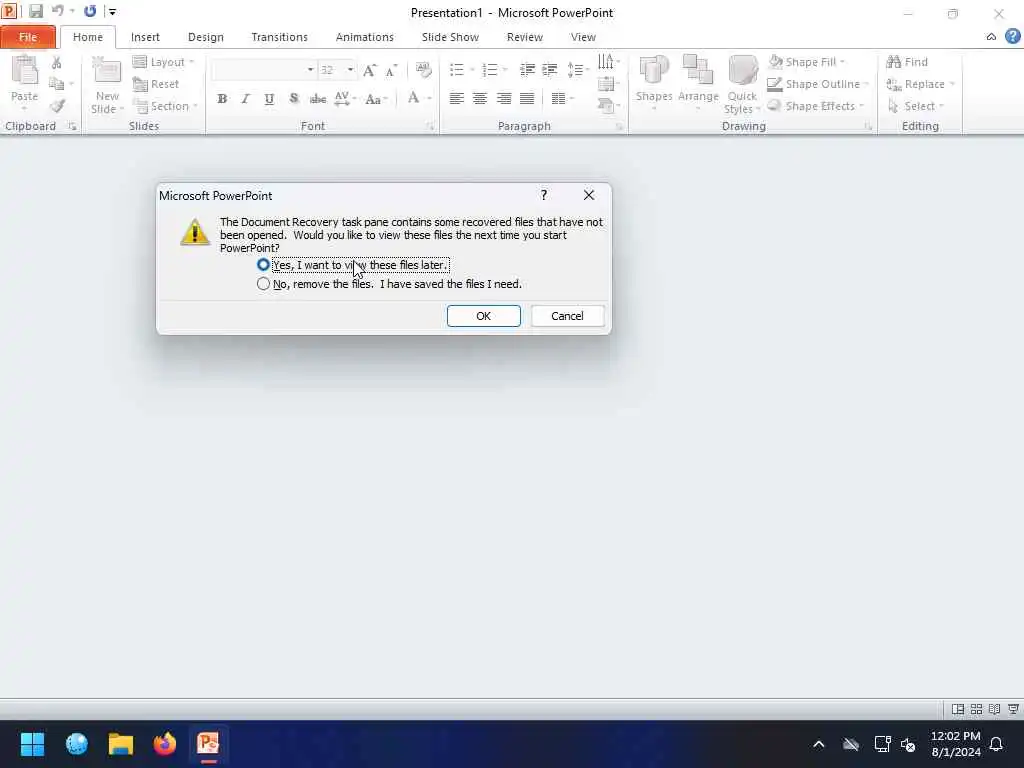Open the Review tab

pyautogui.click(x=524, y=37)
